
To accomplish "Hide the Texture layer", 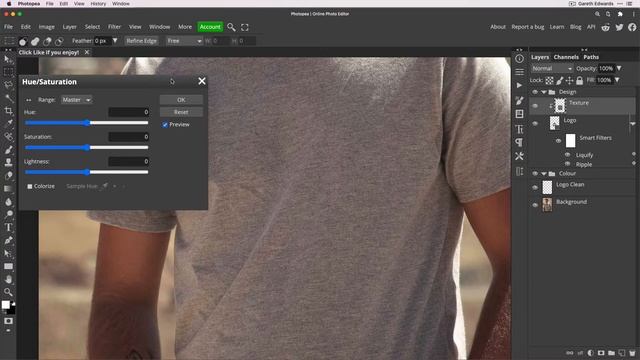I will tap(535, 106).
